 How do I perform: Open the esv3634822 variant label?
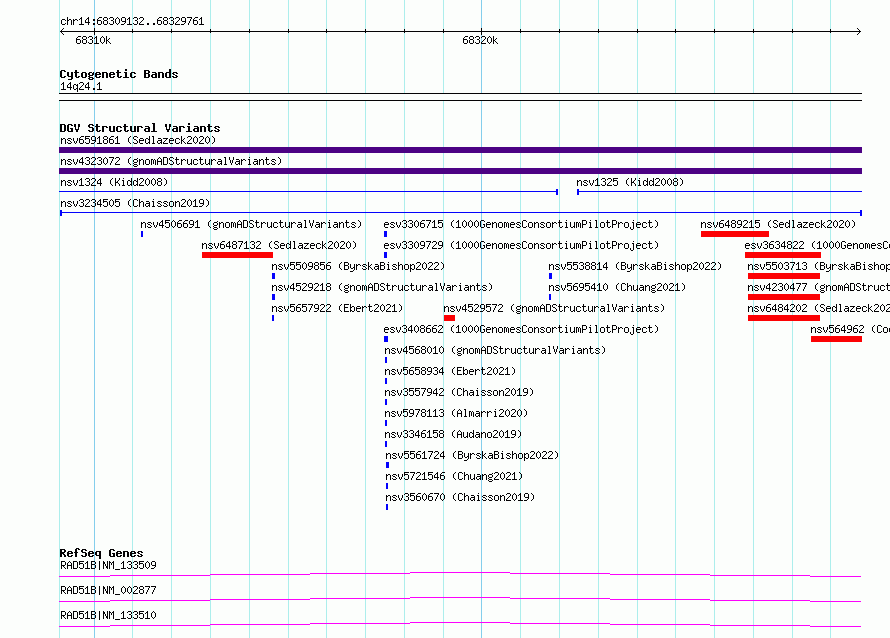tap(817, 245)
